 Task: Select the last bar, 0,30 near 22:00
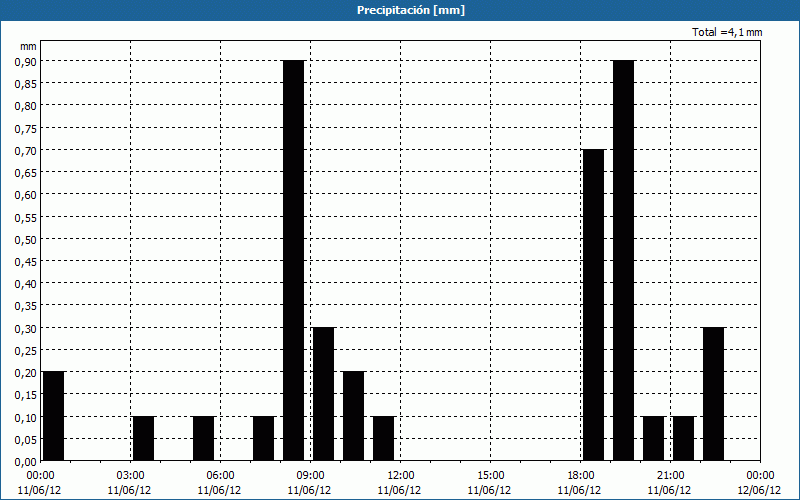713,393
